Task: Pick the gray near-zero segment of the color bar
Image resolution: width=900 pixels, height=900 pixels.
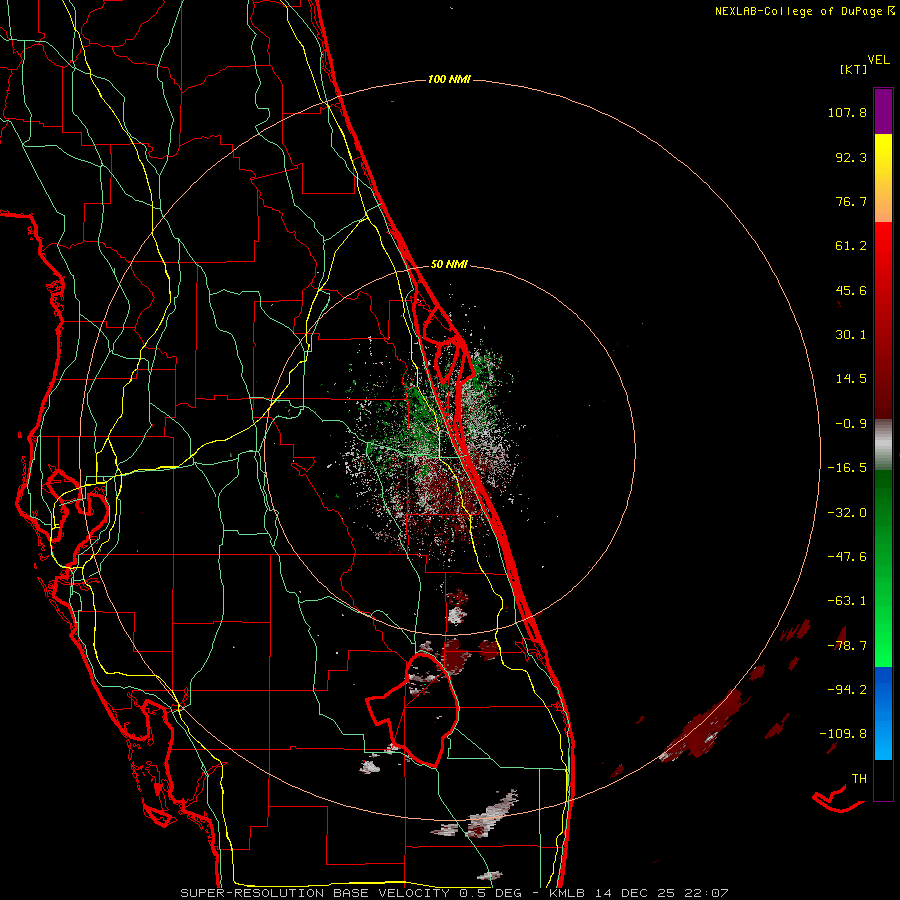Action: coord(883,445)
